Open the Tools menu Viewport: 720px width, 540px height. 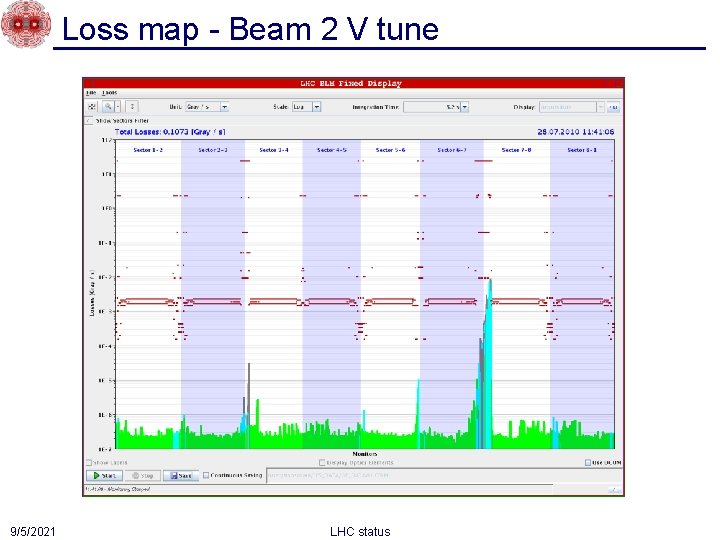pyautogui.click(x=109, y=93)
